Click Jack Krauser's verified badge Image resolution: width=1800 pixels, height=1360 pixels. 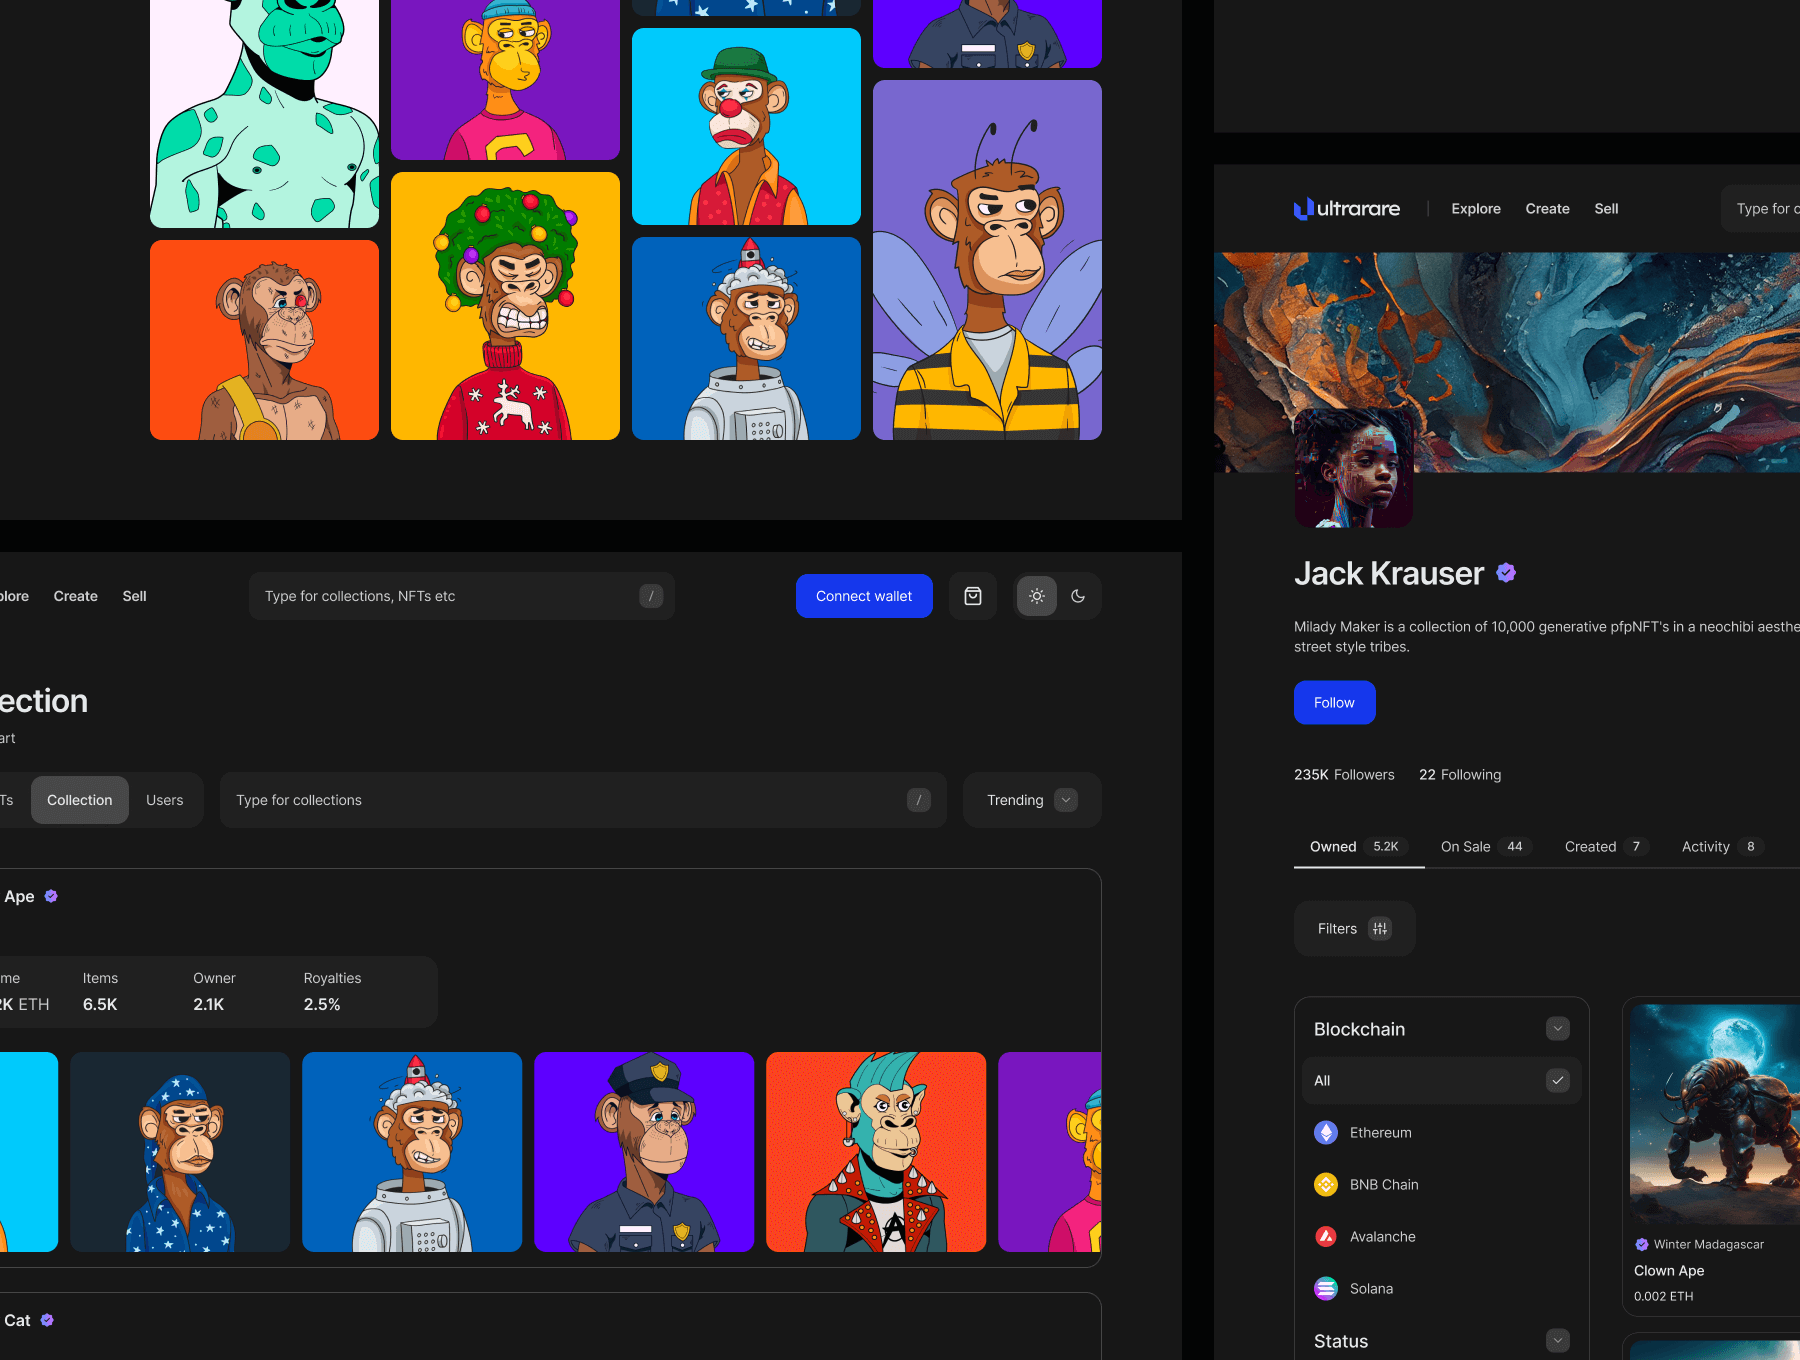[1506, 573]
